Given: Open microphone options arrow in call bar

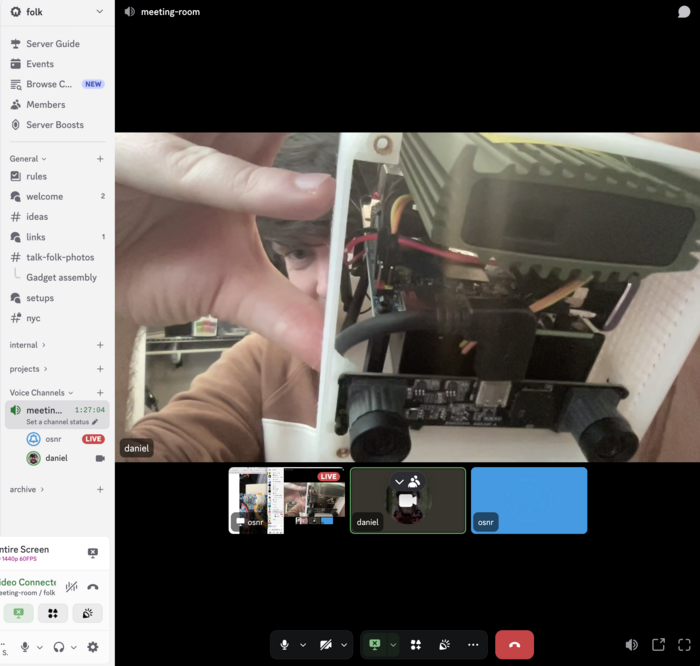Looking at the screenshot, I should coord(303,645).
